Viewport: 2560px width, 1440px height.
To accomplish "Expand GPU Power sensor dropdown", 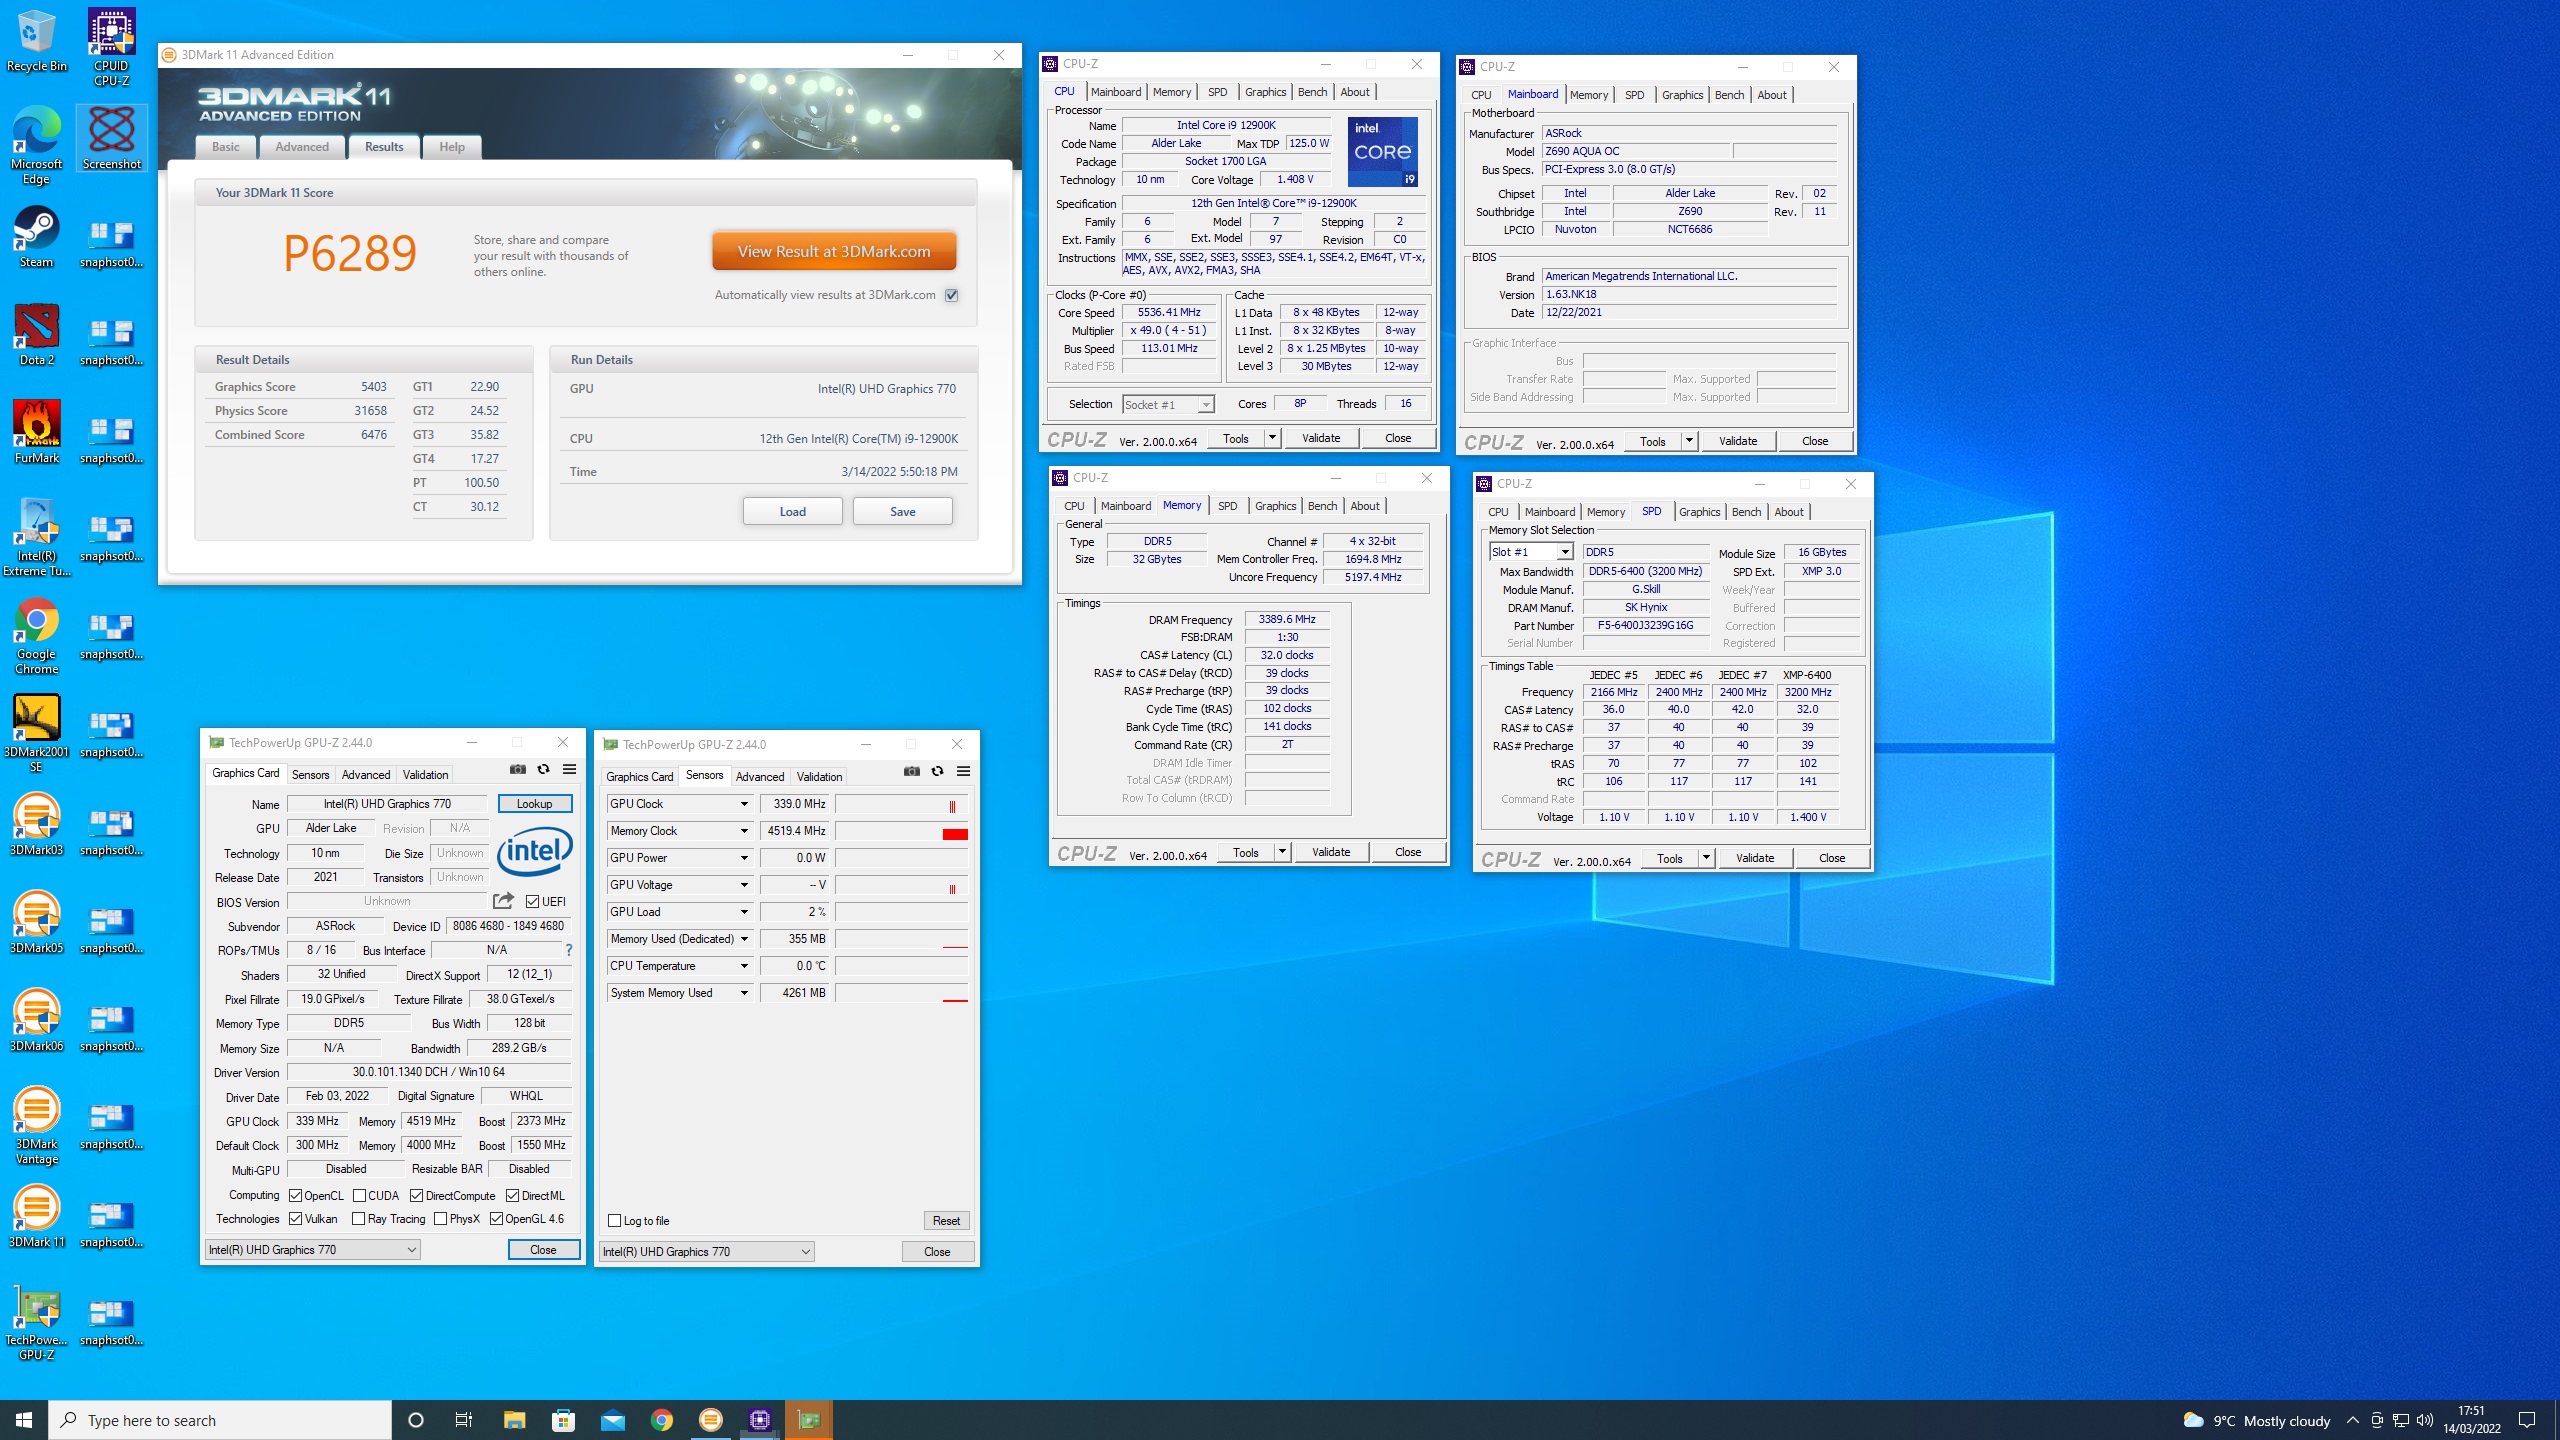I will (x=744, y=858).
